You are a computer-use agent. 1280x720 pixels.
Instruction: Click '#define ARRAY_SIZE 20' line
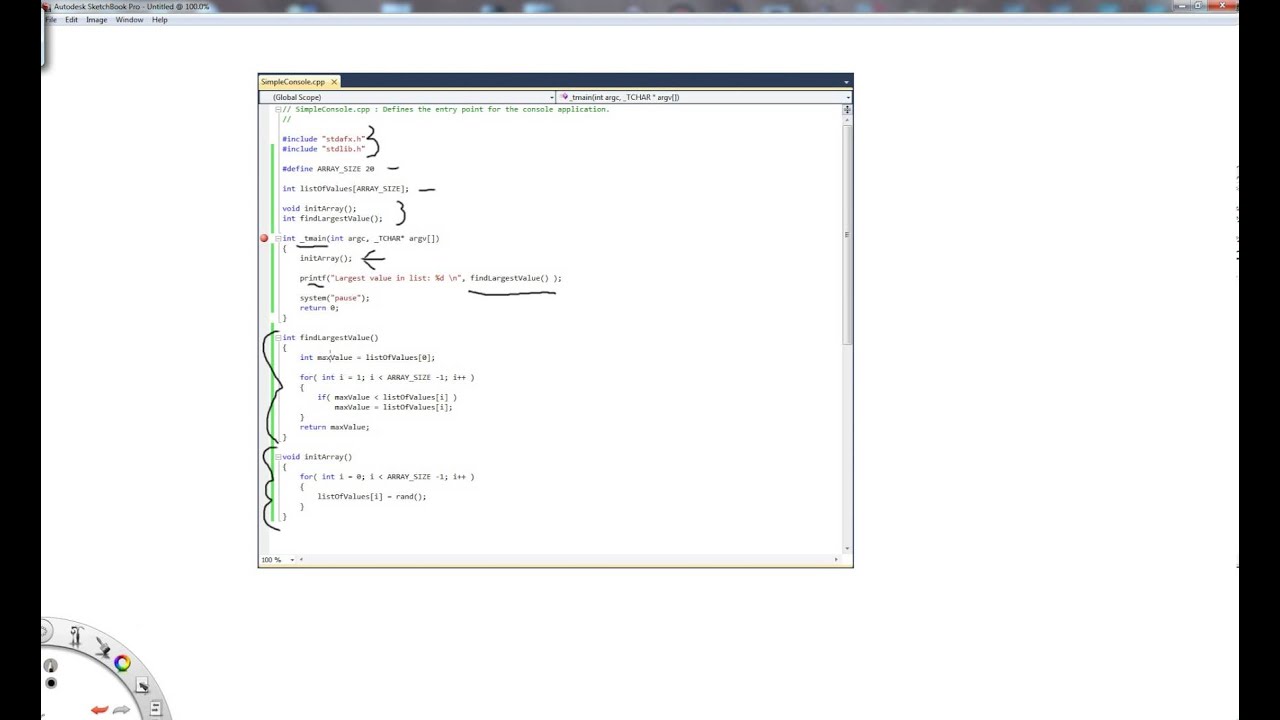(328, 169)
